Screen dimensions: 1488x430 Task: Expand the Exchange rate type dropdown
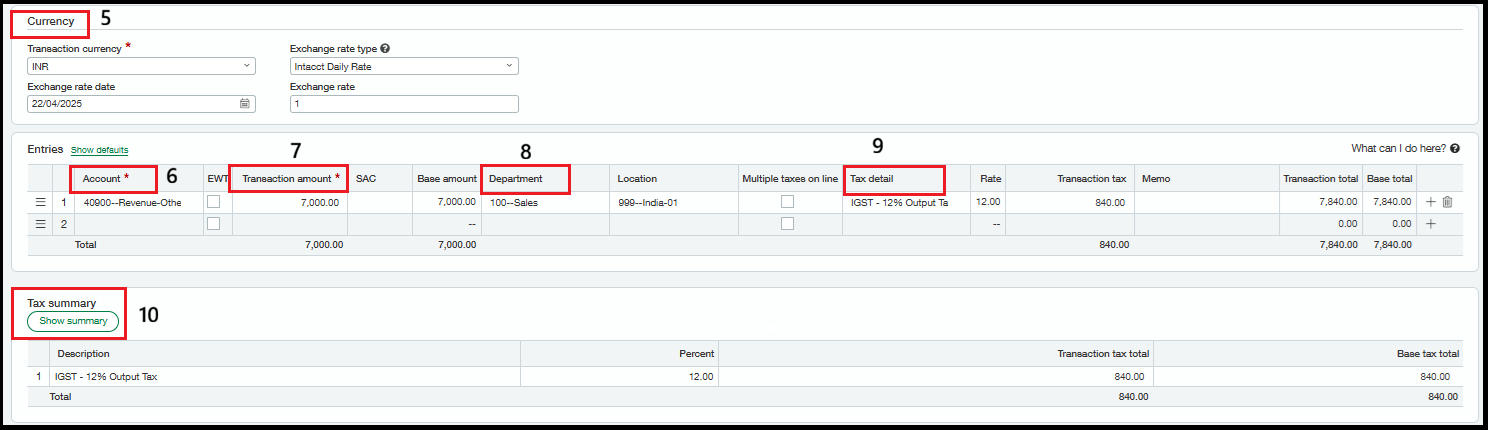[404, 66]
